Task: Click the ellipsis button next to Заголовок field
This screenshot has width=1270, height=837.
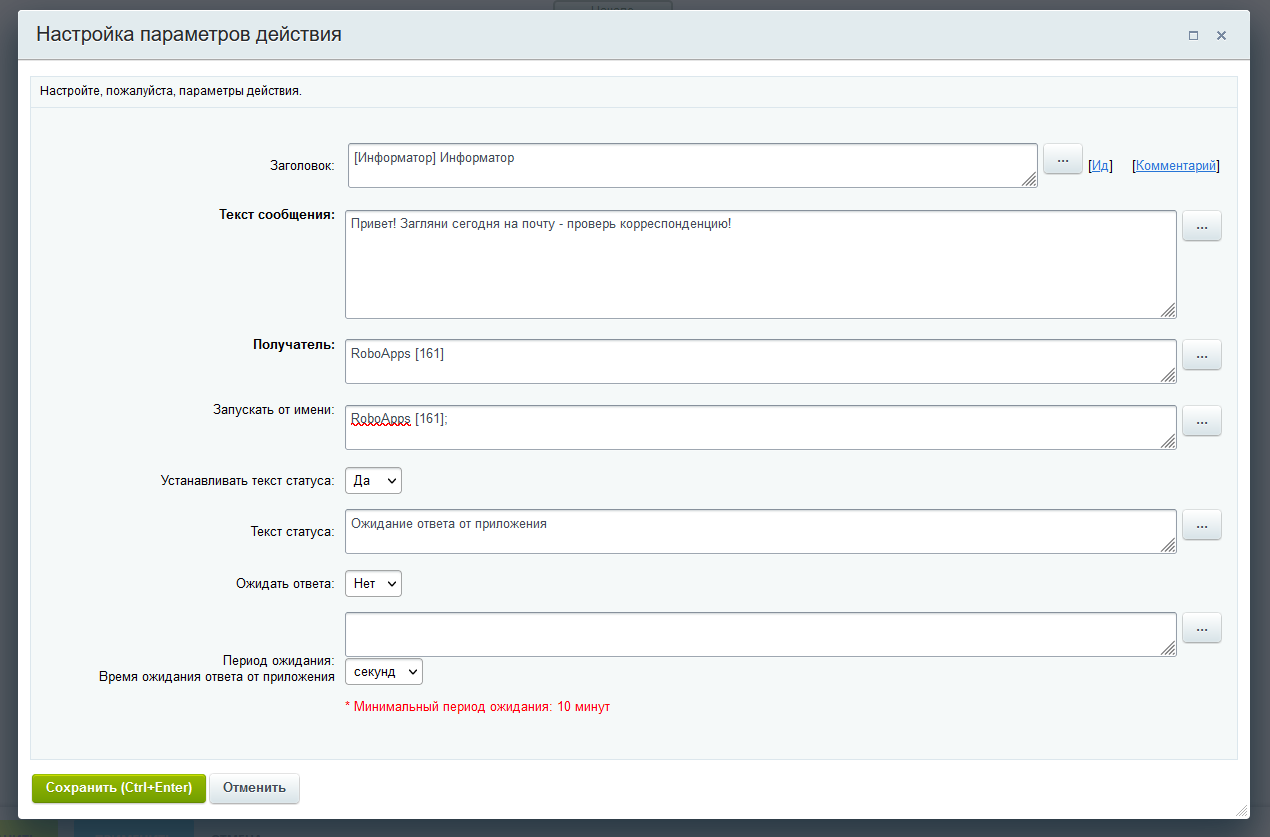Action: [x=1062, y=159]
